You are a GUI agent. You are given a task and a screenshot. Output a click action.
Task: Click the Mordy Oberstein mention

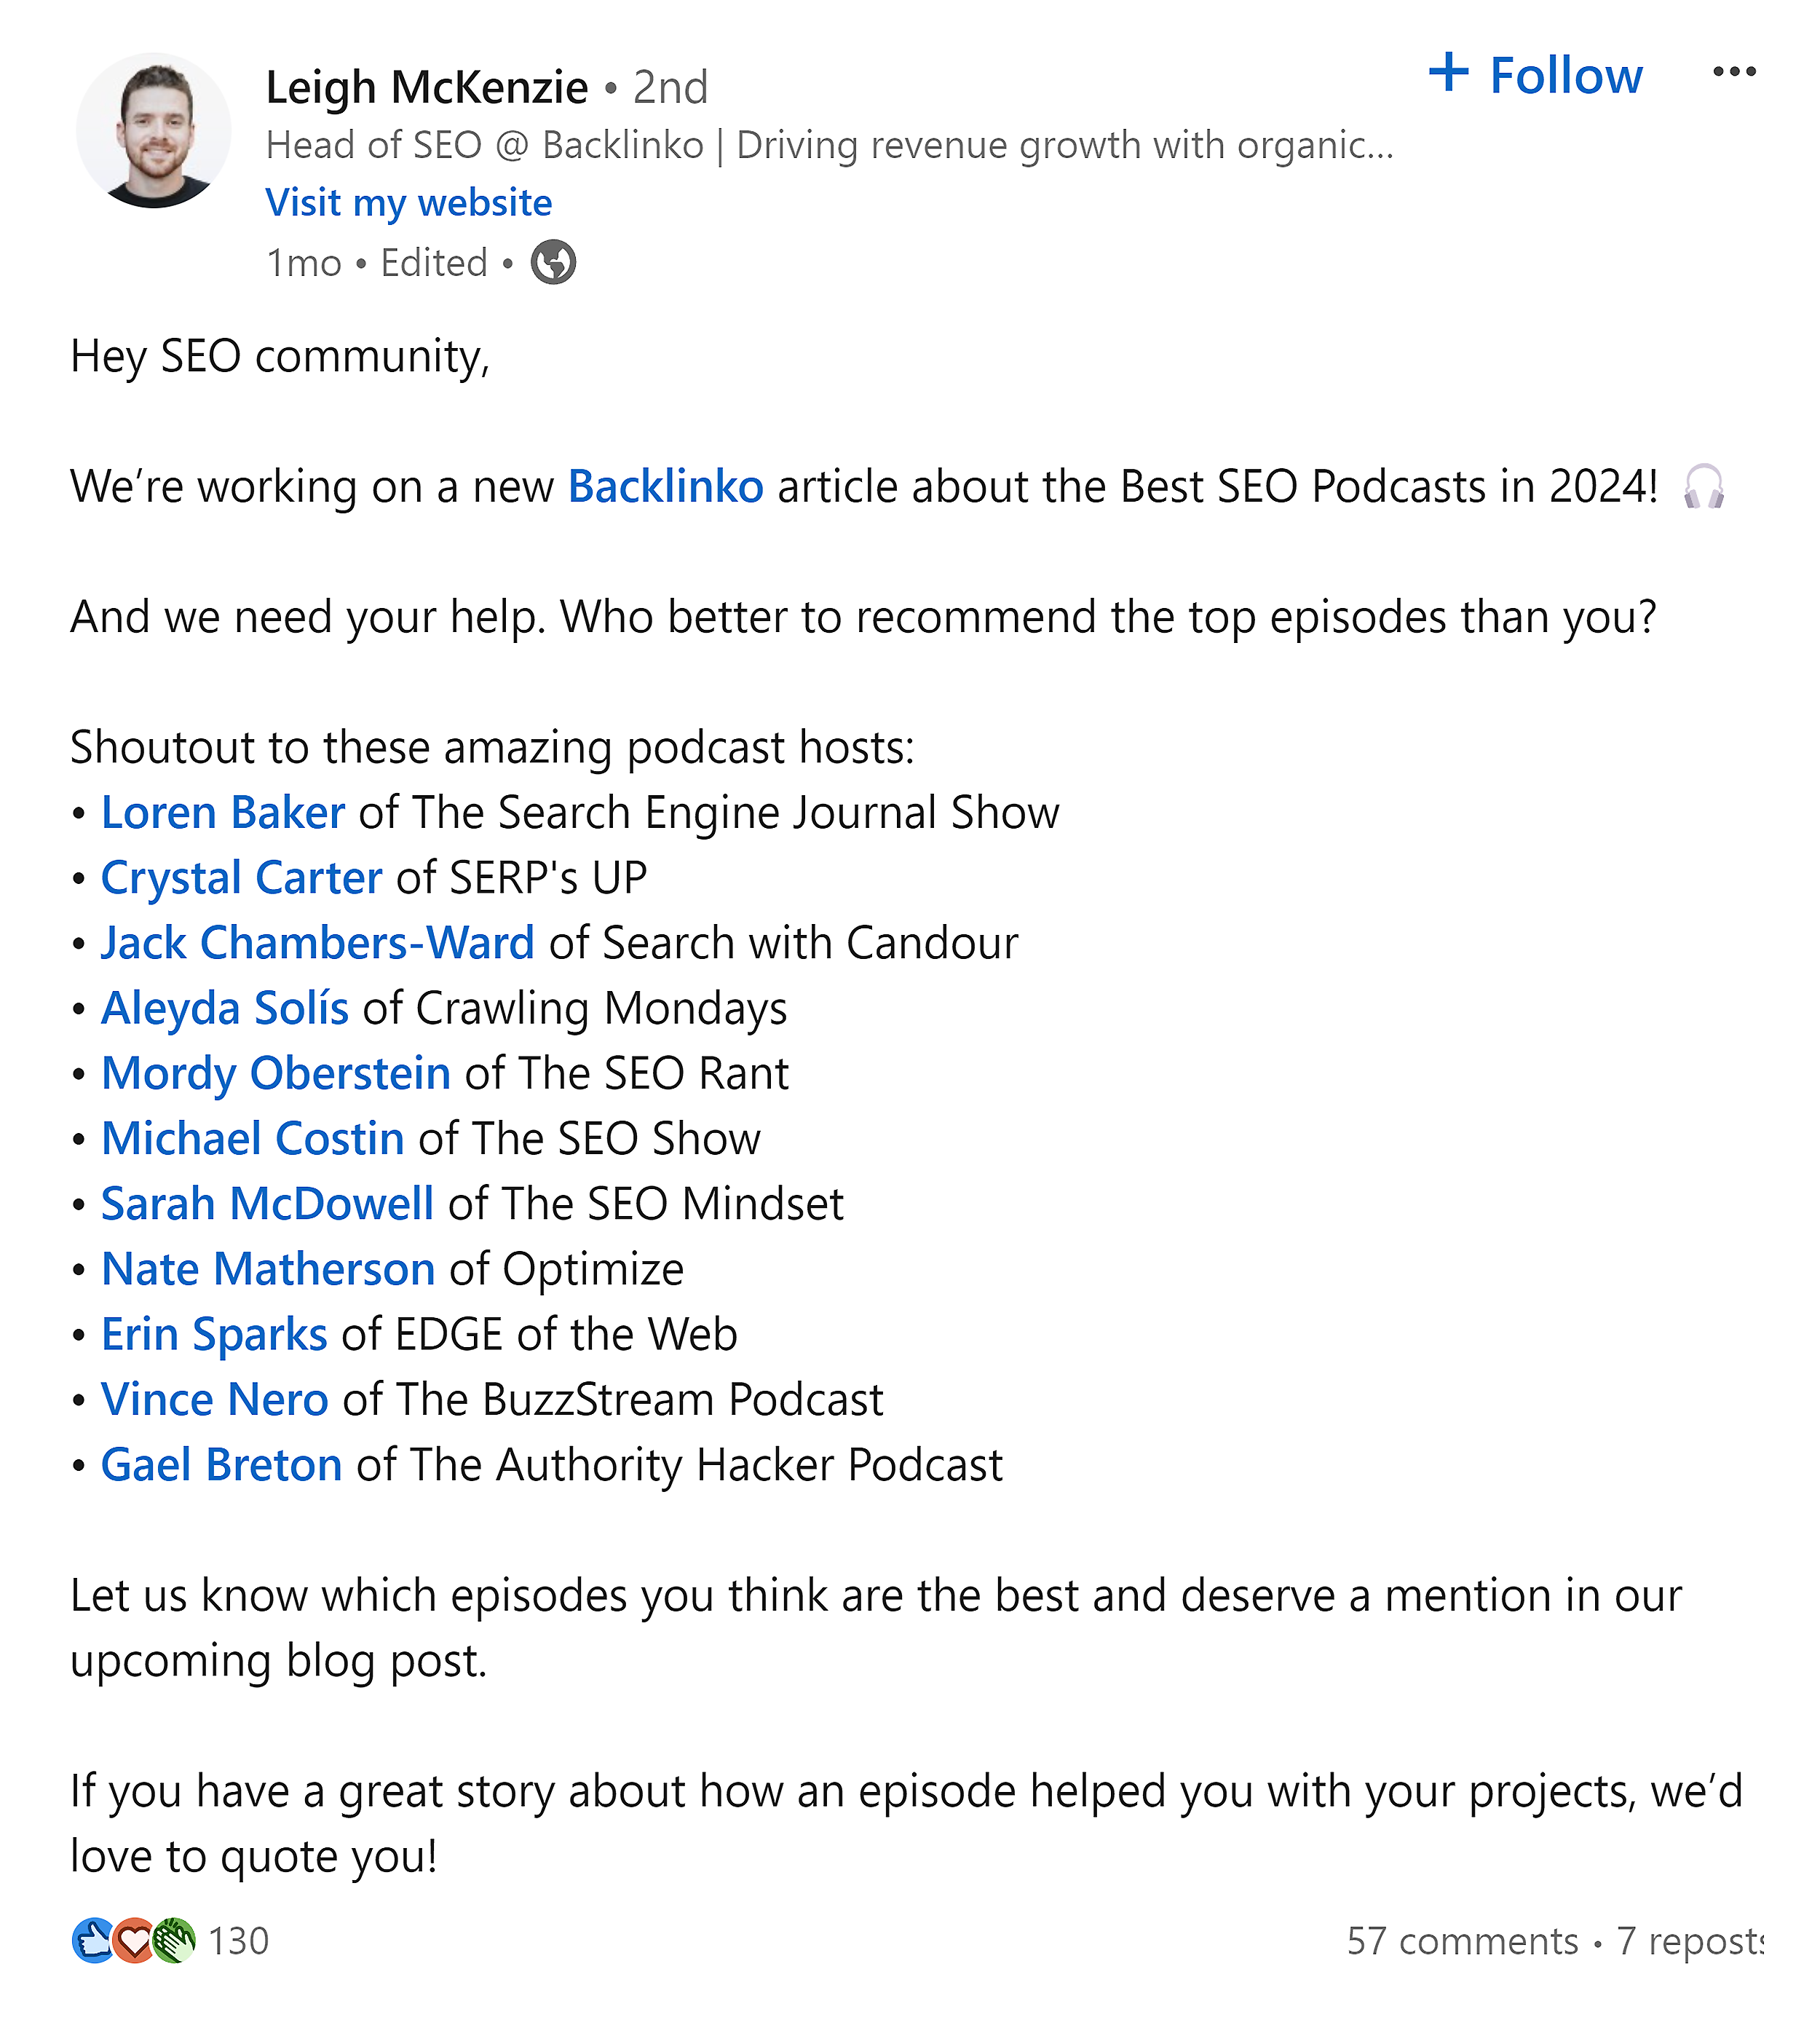276,1073
